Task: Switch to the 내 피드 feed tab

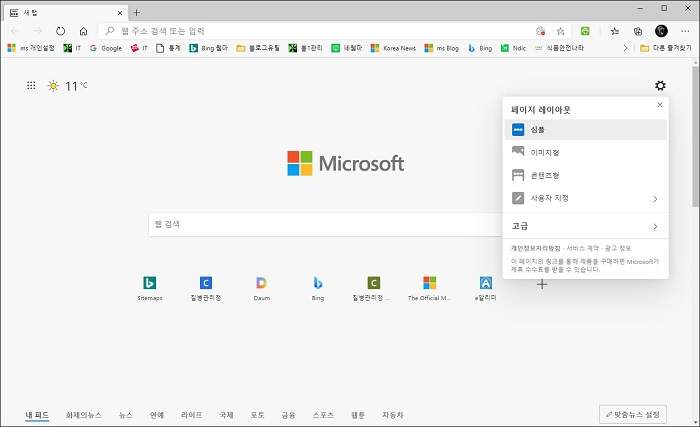Action: [x=37, y=415]
